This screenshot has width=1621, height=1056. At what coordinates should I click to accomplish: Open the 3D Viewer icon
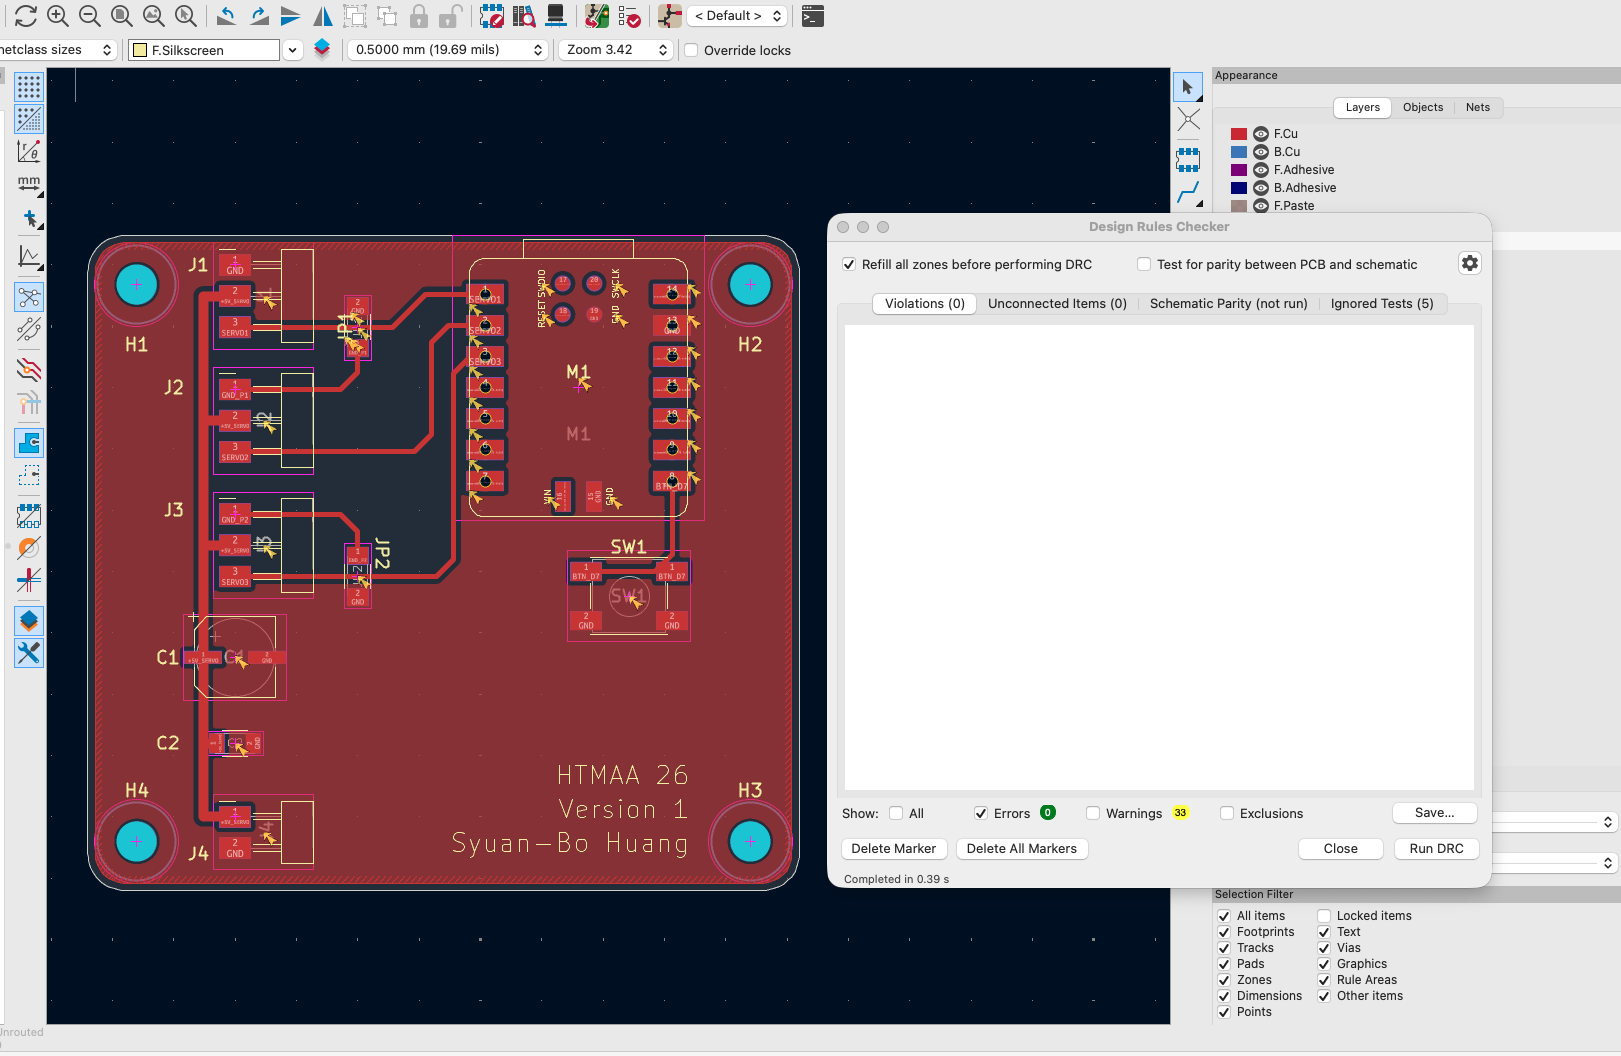pyautogui.click(x=556, y=16)
